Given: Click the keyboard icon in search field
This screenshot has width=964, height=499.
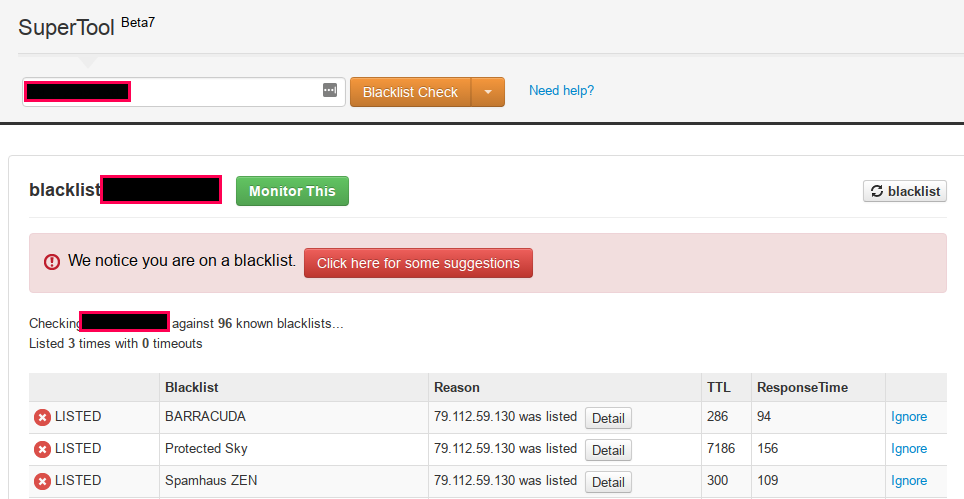Looking at the screenshot, I should [x=330, y=90].
